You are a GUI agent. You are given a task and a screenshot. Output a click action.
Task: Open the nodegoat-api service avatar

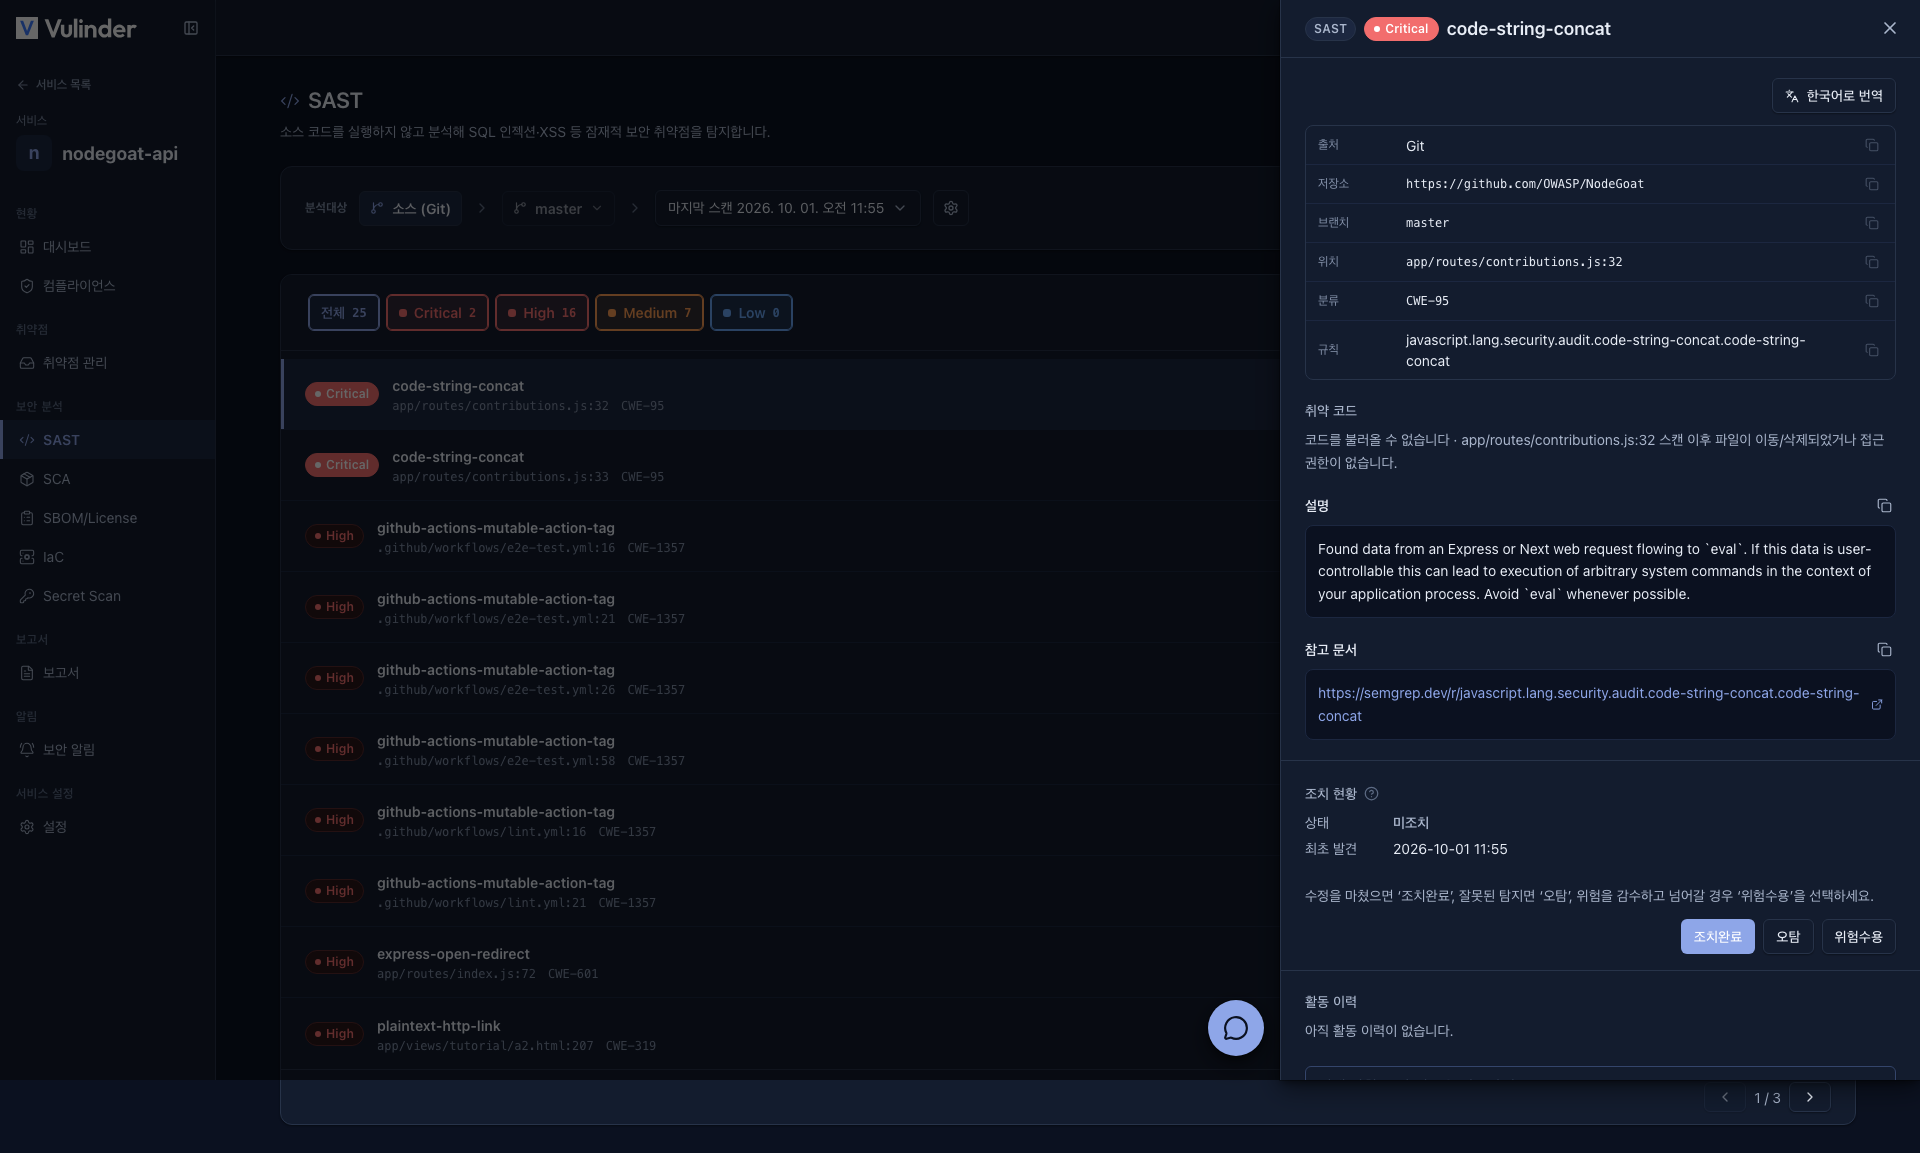(x=34, y=154)
